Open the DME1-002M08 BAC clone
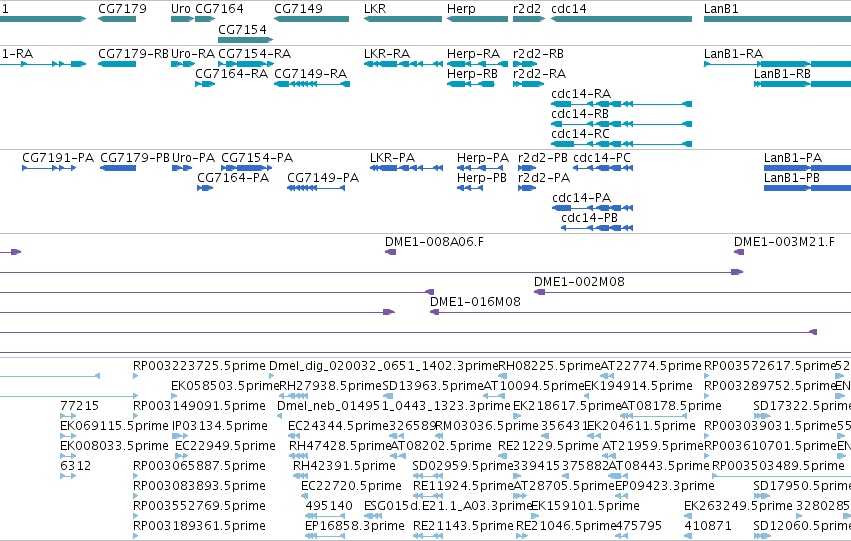This screenshot has width=851, height=541. (692, 292)
